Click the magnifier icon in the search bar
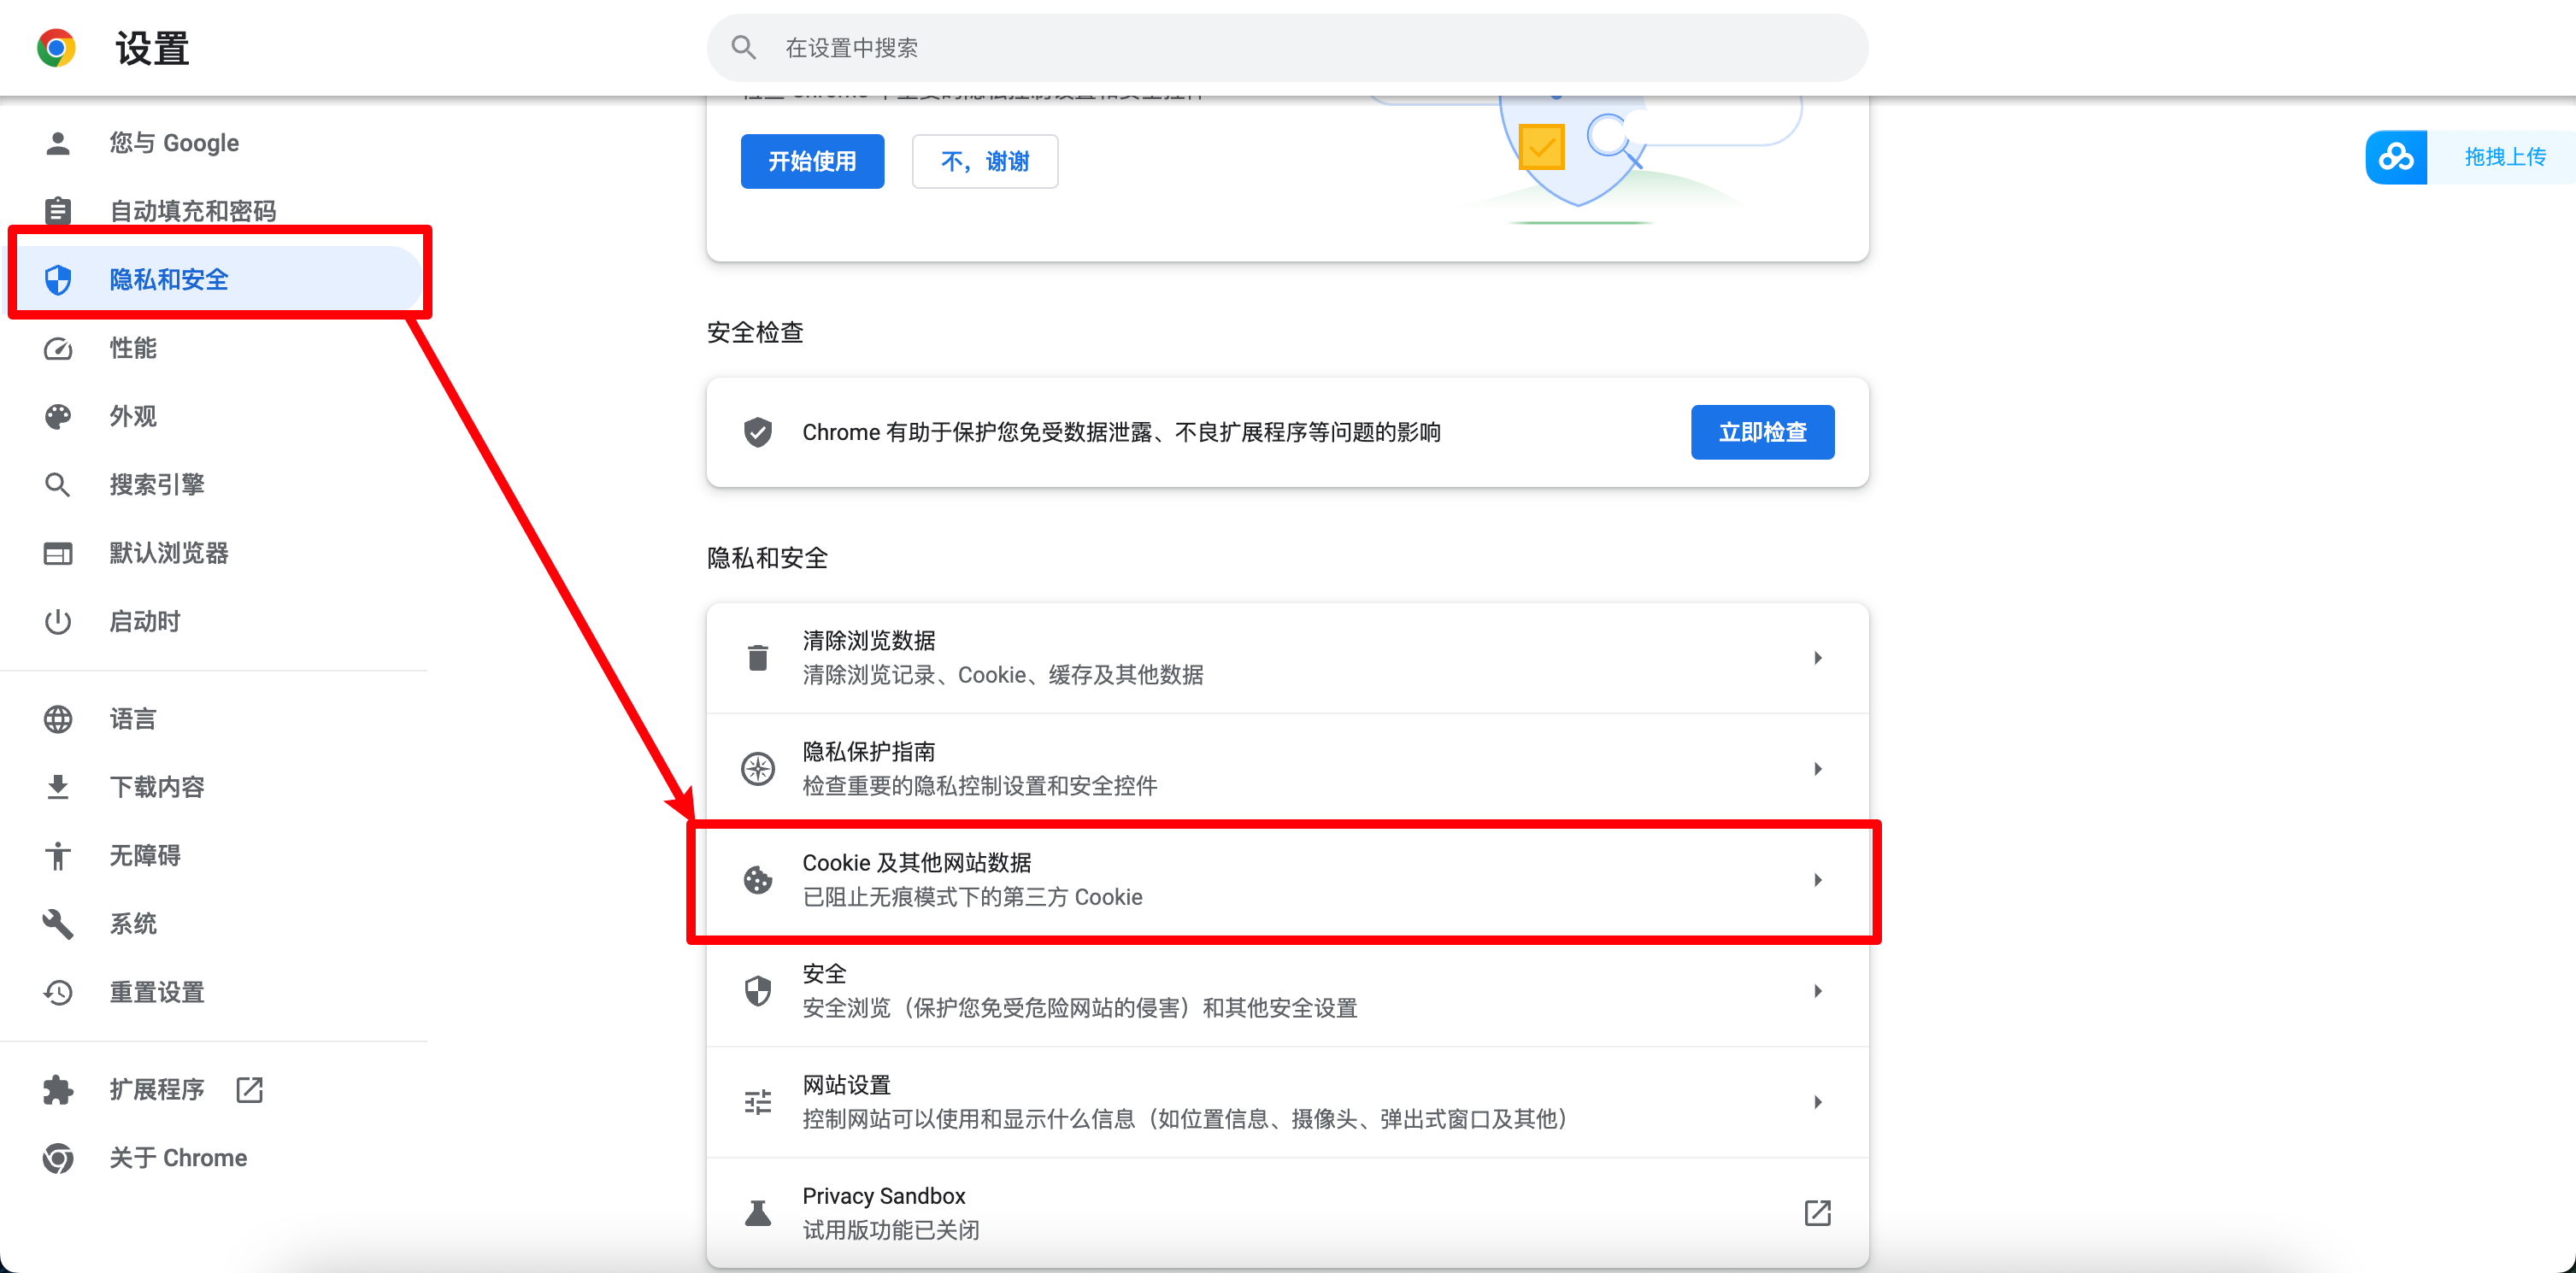Screen dimensions: 2576x1273 [x=743, y=47]
